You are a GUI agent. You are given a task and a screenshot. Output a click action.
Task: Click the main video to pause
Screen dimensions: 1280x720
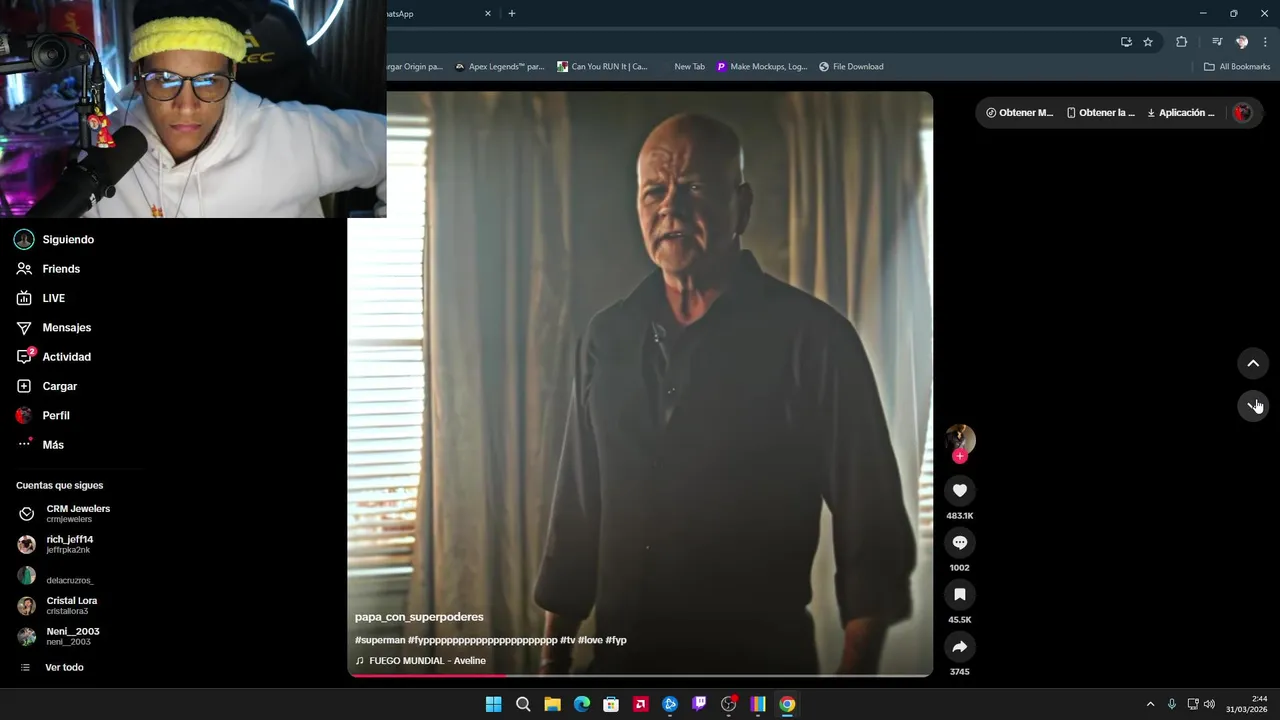(640, 384)
